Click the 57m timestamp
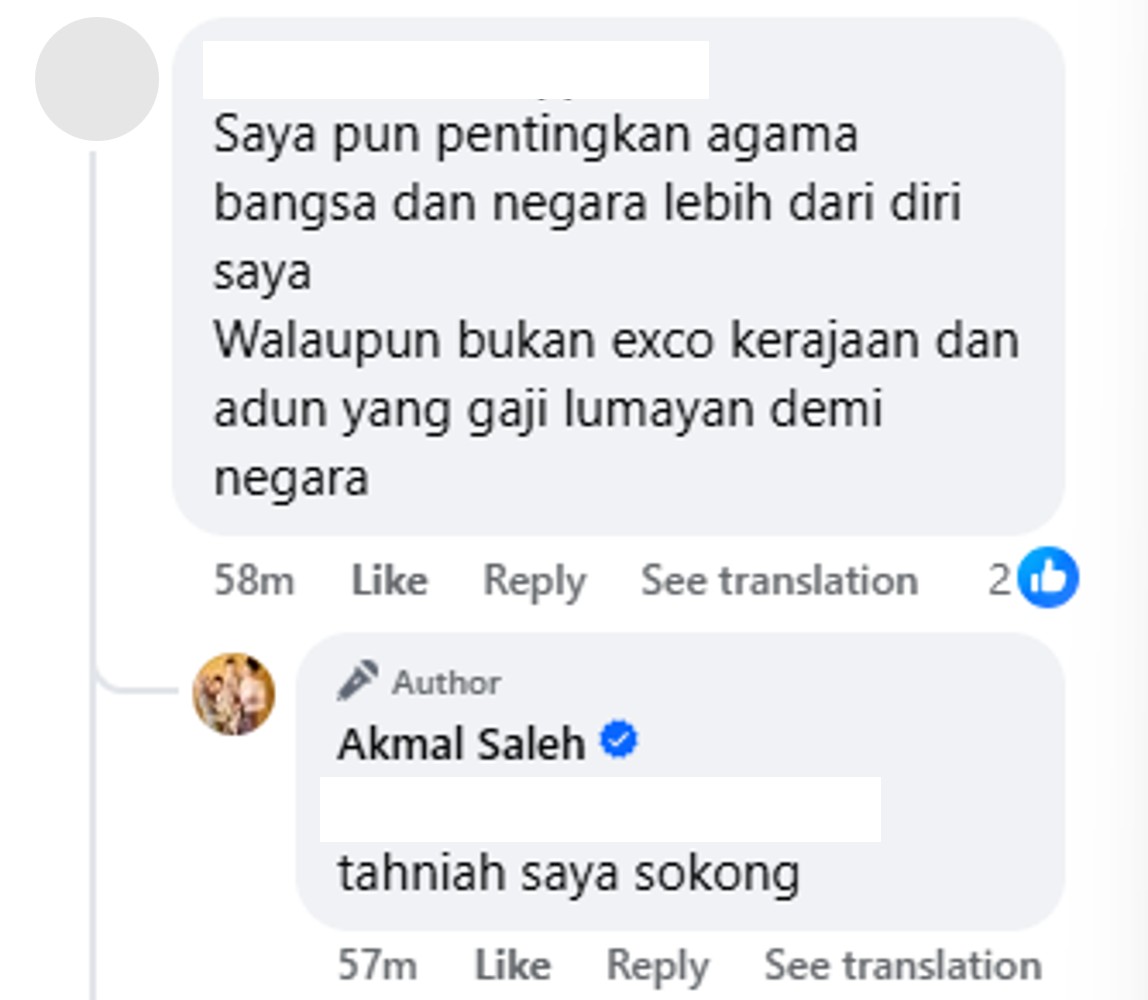The image size is (1148, 1000). click(x=377, y=965)
